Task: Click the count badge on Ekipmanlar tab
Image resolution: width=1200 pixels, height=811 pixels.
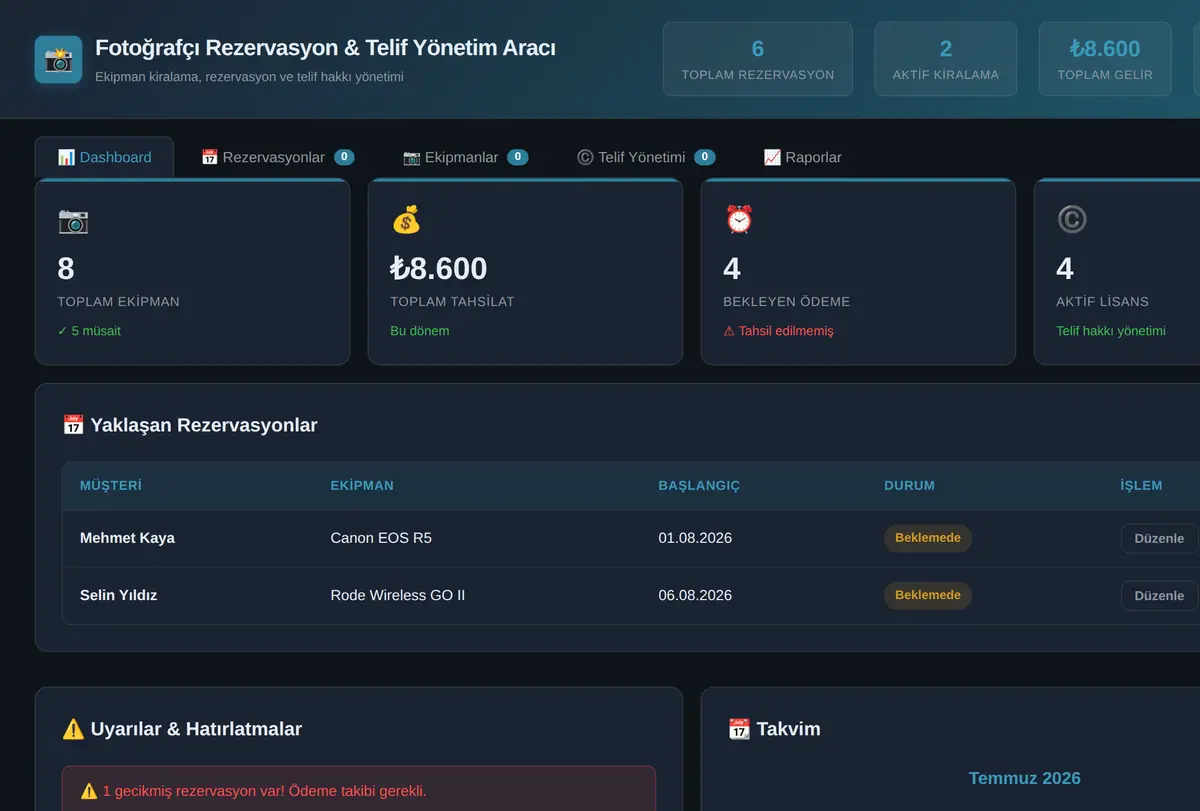Action: click(518, 157)
